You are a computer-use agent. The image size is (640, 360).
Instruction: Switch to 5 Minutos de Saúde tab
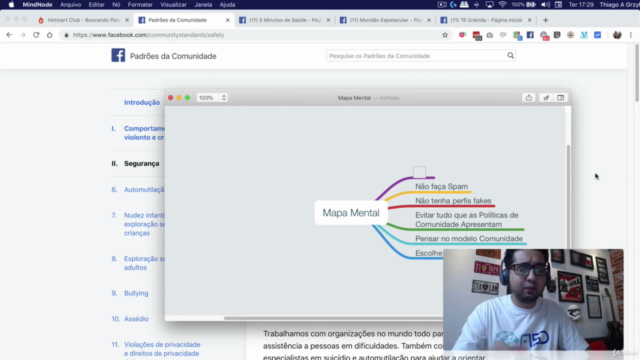pyautogui.click(x=284, y=20)
